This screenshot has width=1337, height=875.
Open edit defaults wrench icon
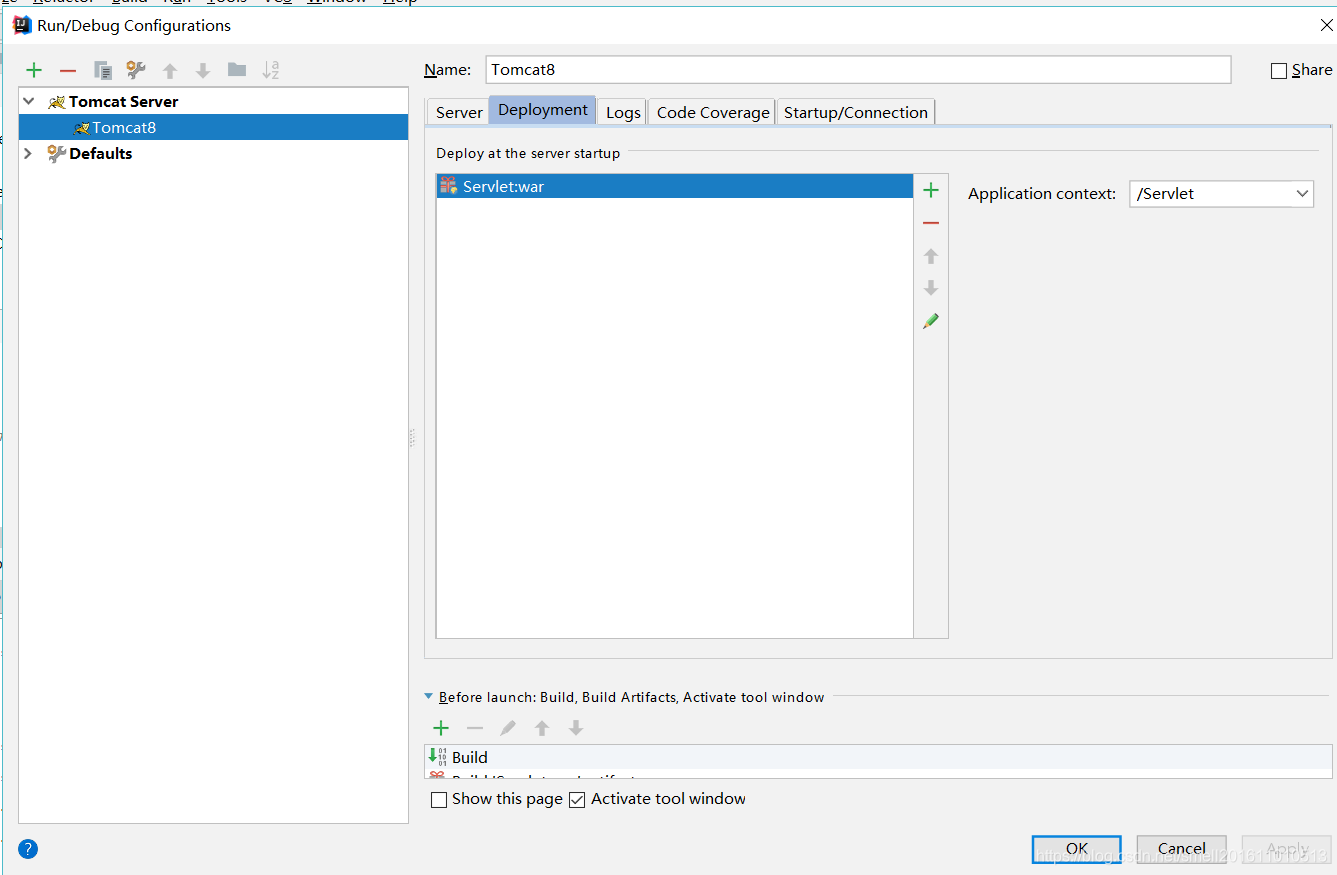point(136,70)
